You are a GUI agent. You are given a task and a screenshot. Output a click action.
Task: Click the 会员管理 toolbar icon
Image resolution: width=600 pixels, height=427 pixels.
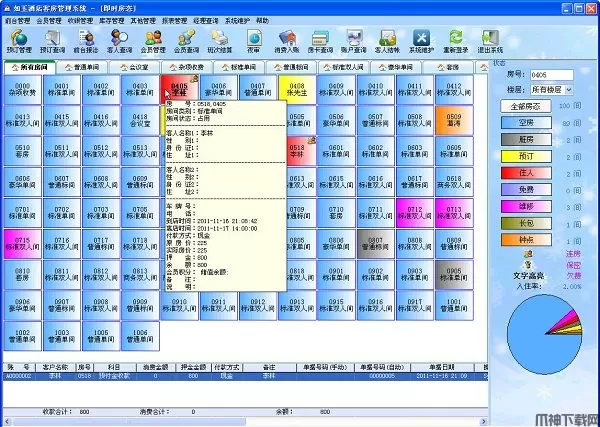pos(153,41)
